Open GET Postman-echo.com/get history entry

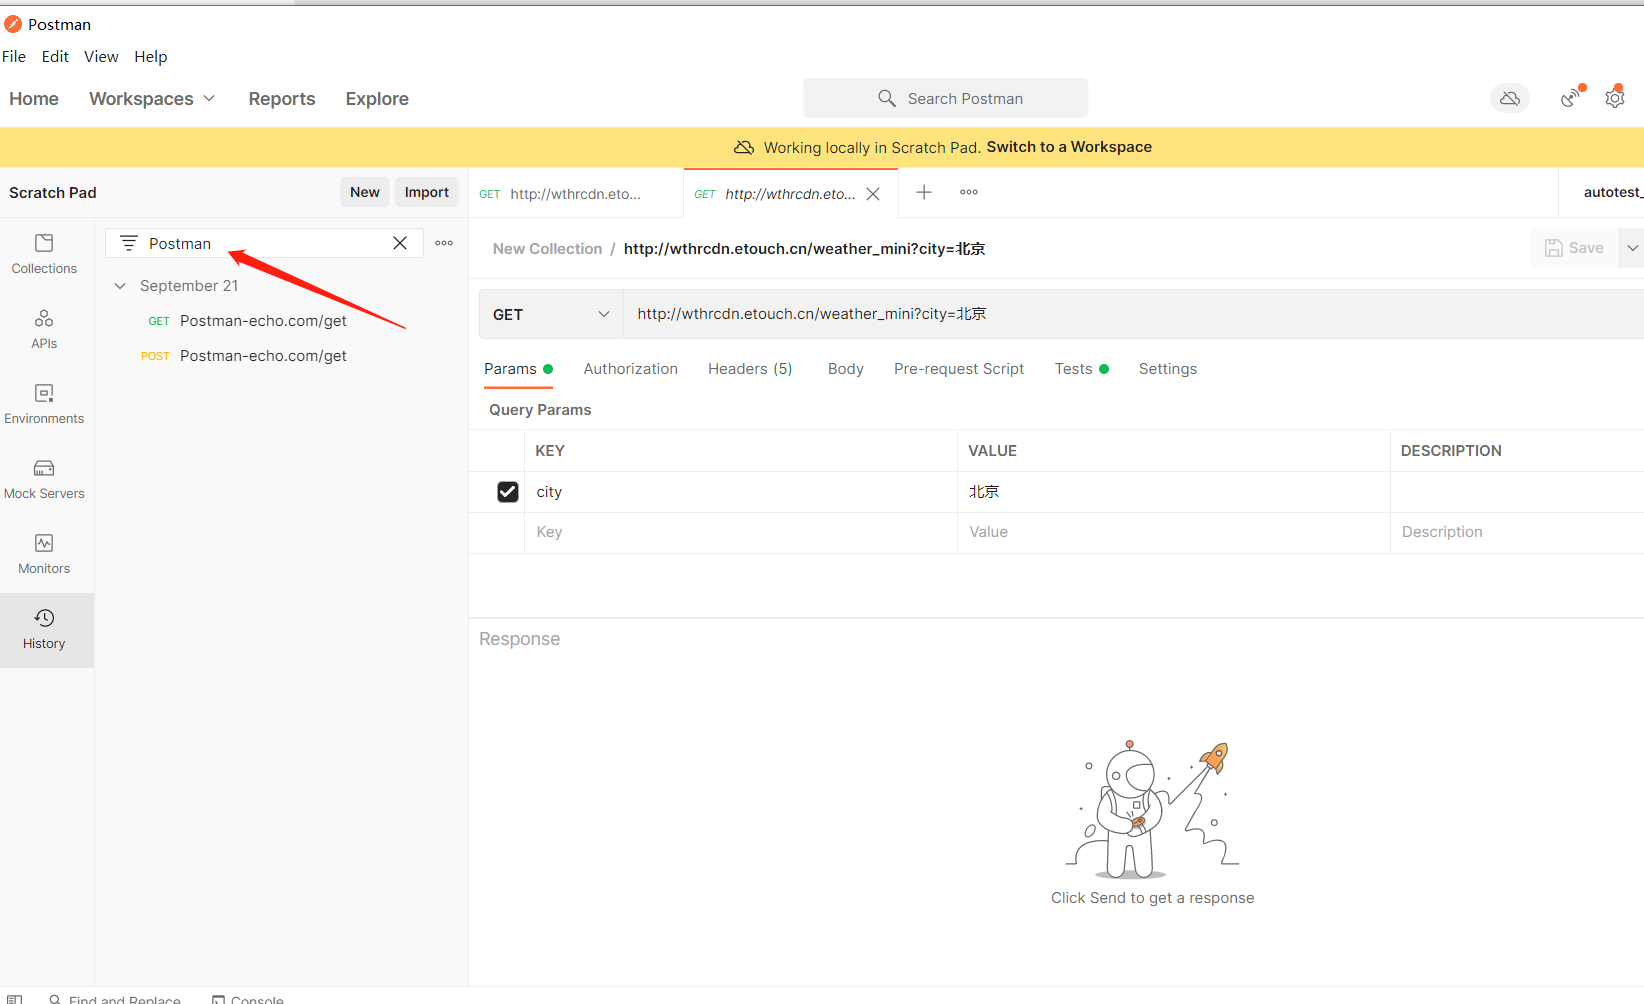[263, 321]
